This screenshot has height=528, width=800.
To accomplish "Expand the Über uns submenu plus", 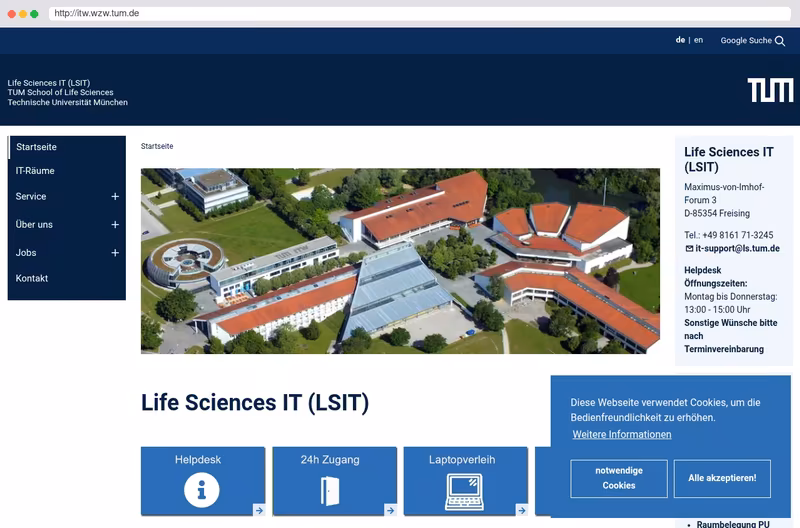I will [x=115, y=224].
